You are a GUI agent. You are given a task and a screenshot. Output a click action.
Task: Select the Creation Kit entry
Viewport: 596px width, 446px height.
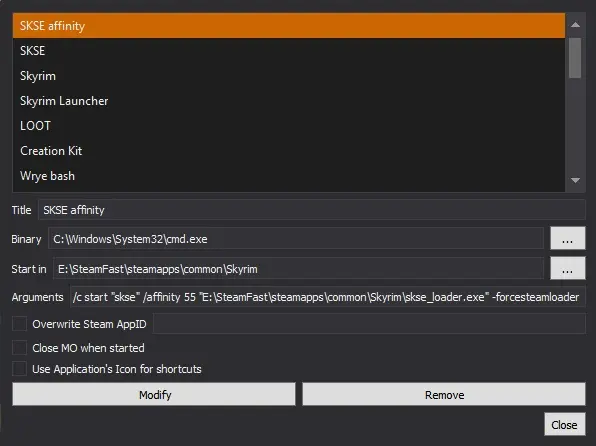288,151
